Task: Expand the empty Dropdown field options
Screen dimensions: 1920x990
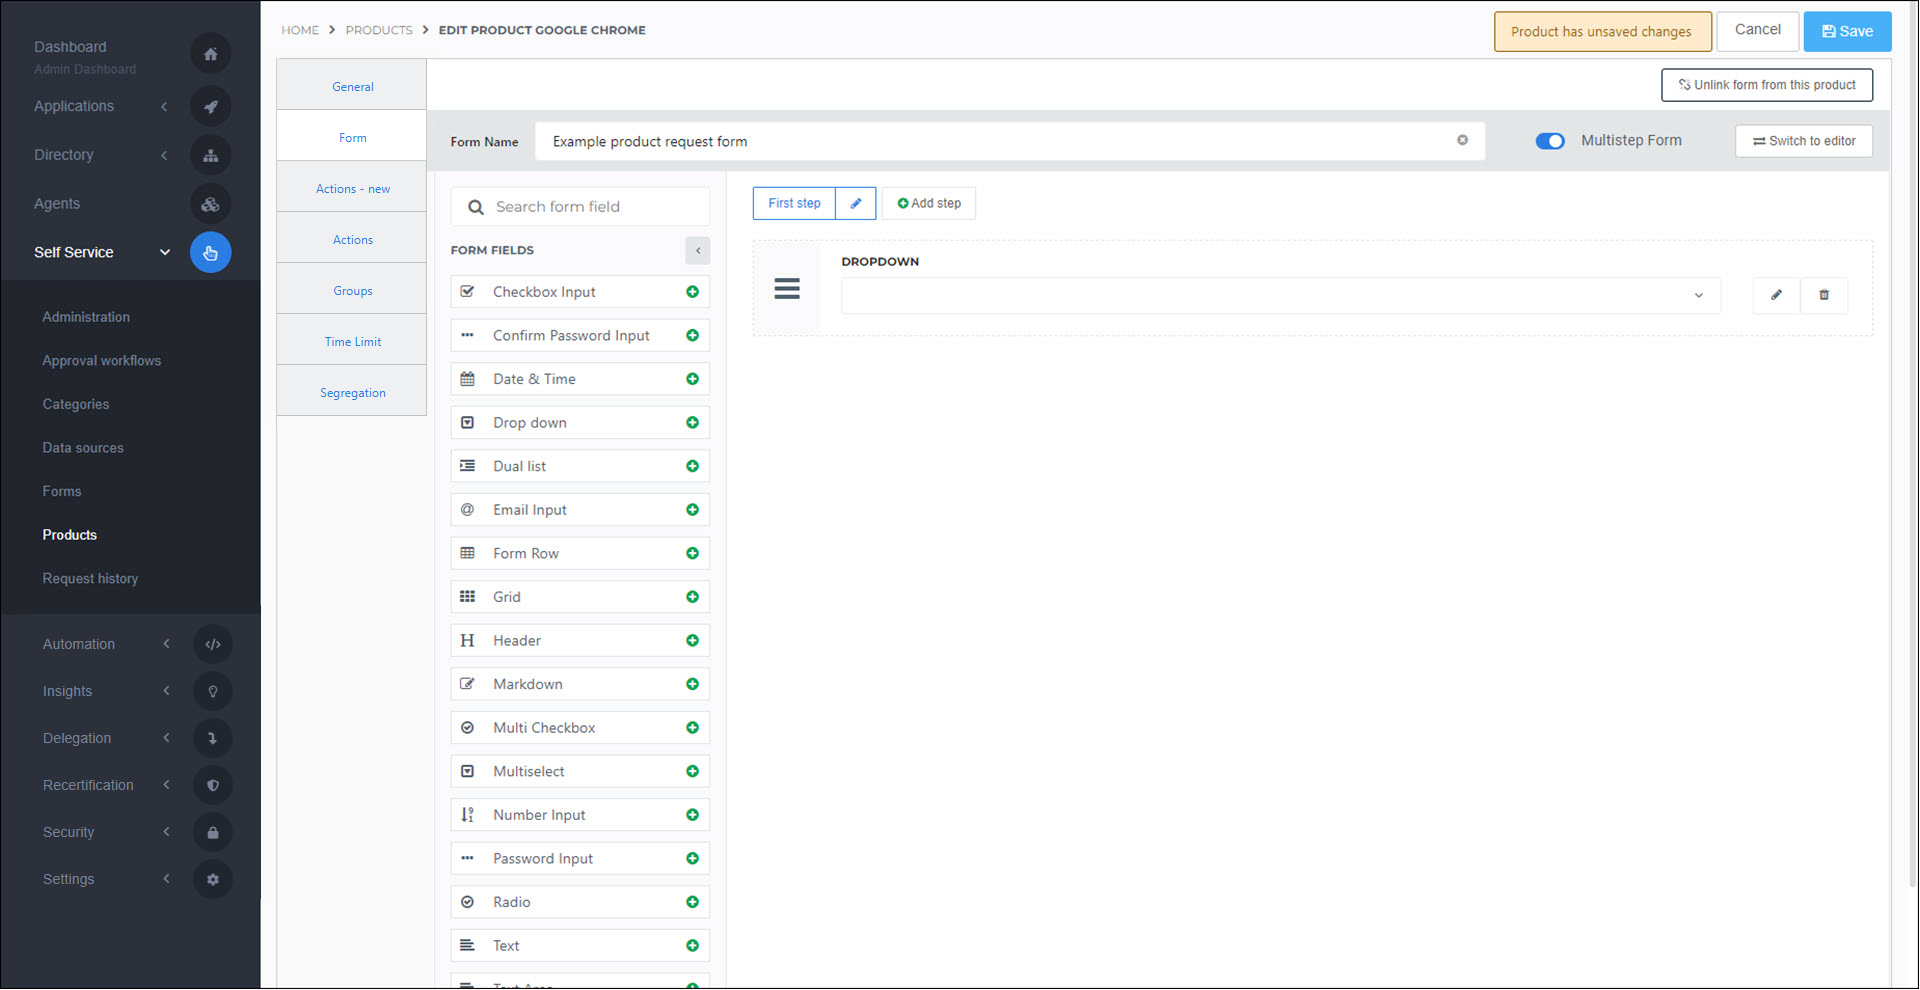Action: click(x=1699, y=296)
